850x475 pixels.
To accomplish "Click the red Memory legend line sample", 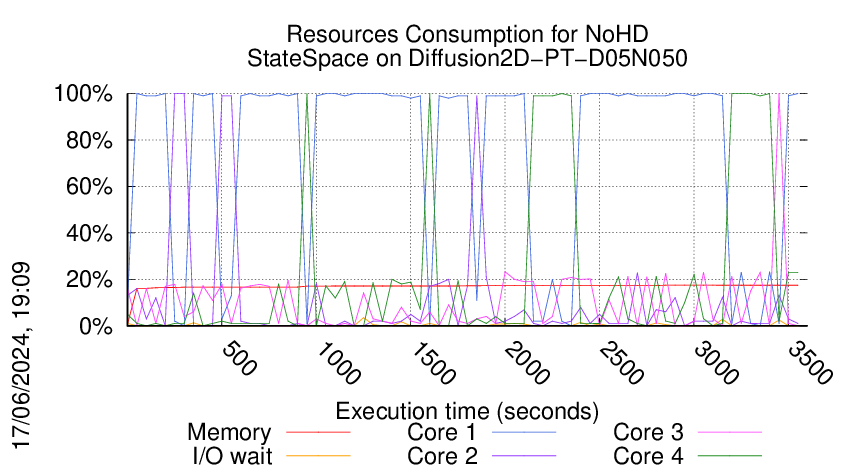I will pos(318,432).
